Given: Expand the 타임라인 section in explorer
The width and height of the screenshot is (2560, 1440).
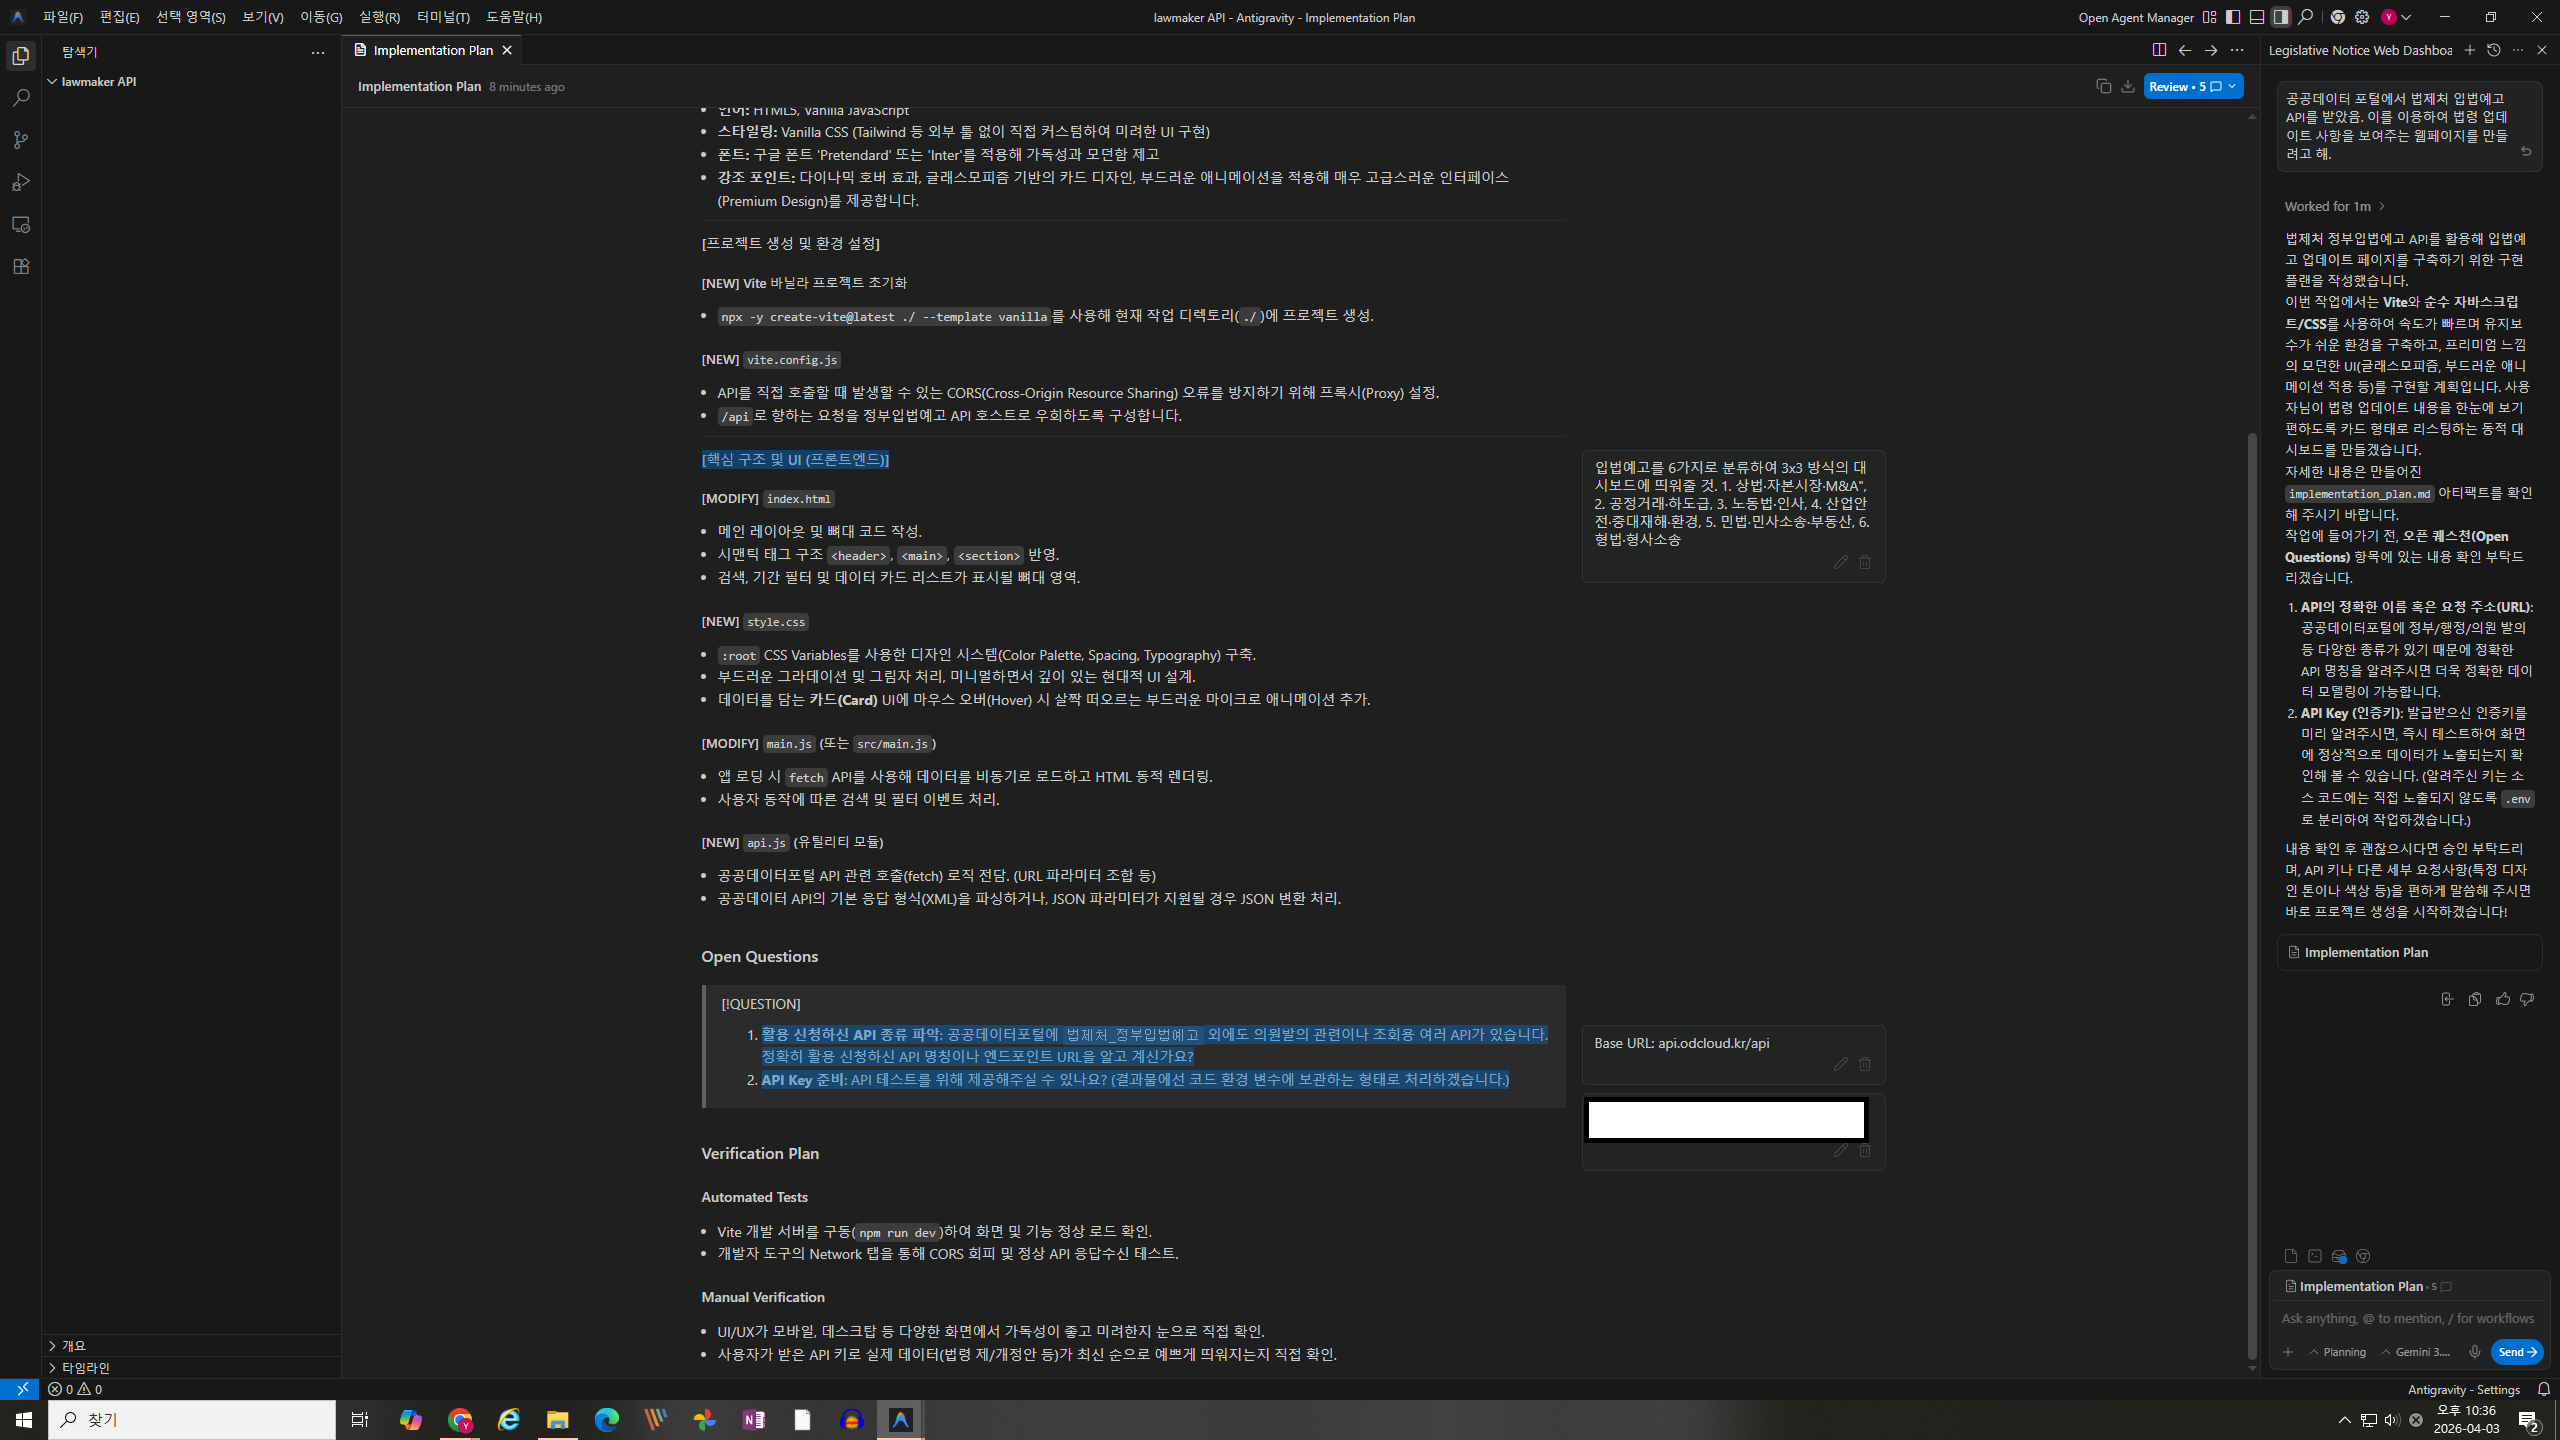Looking at the screenshot, I should pos(86,1367).
